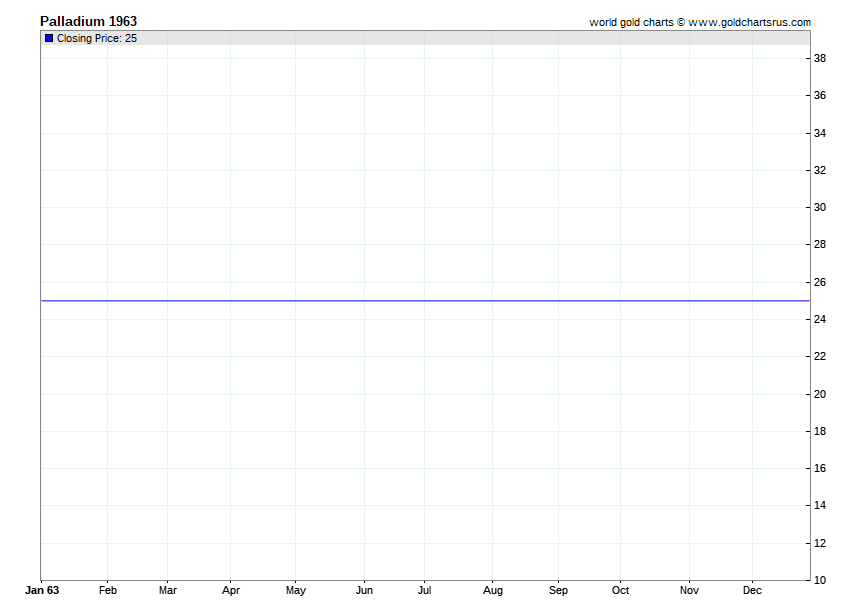Viewport: 850px width, 616px height.
Task: Click the 'Feb' x-axis label
Action: 107,590
